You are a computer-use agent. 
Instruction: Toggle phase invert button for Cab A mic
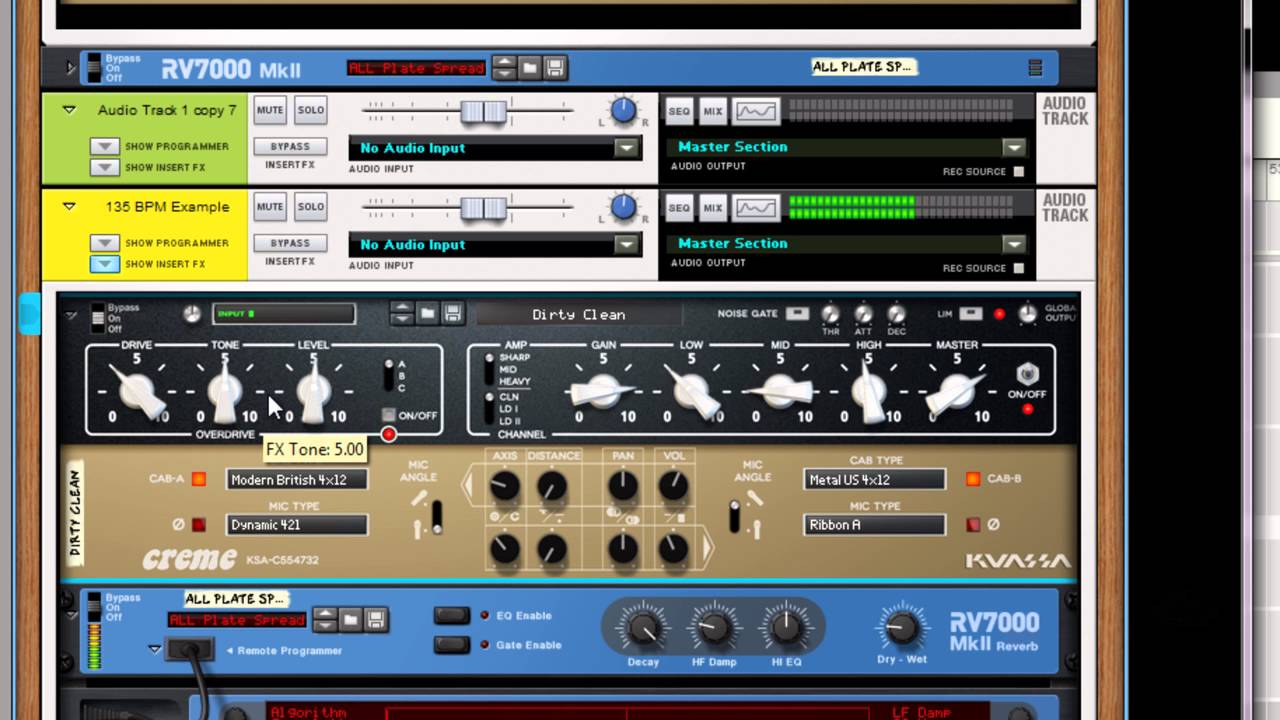(199, 524)
